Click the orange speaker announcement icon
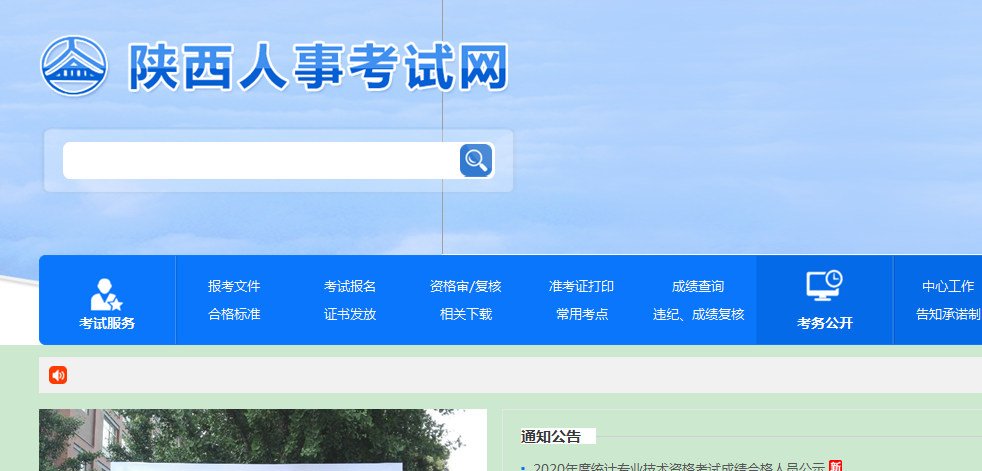 click(58, 375)
